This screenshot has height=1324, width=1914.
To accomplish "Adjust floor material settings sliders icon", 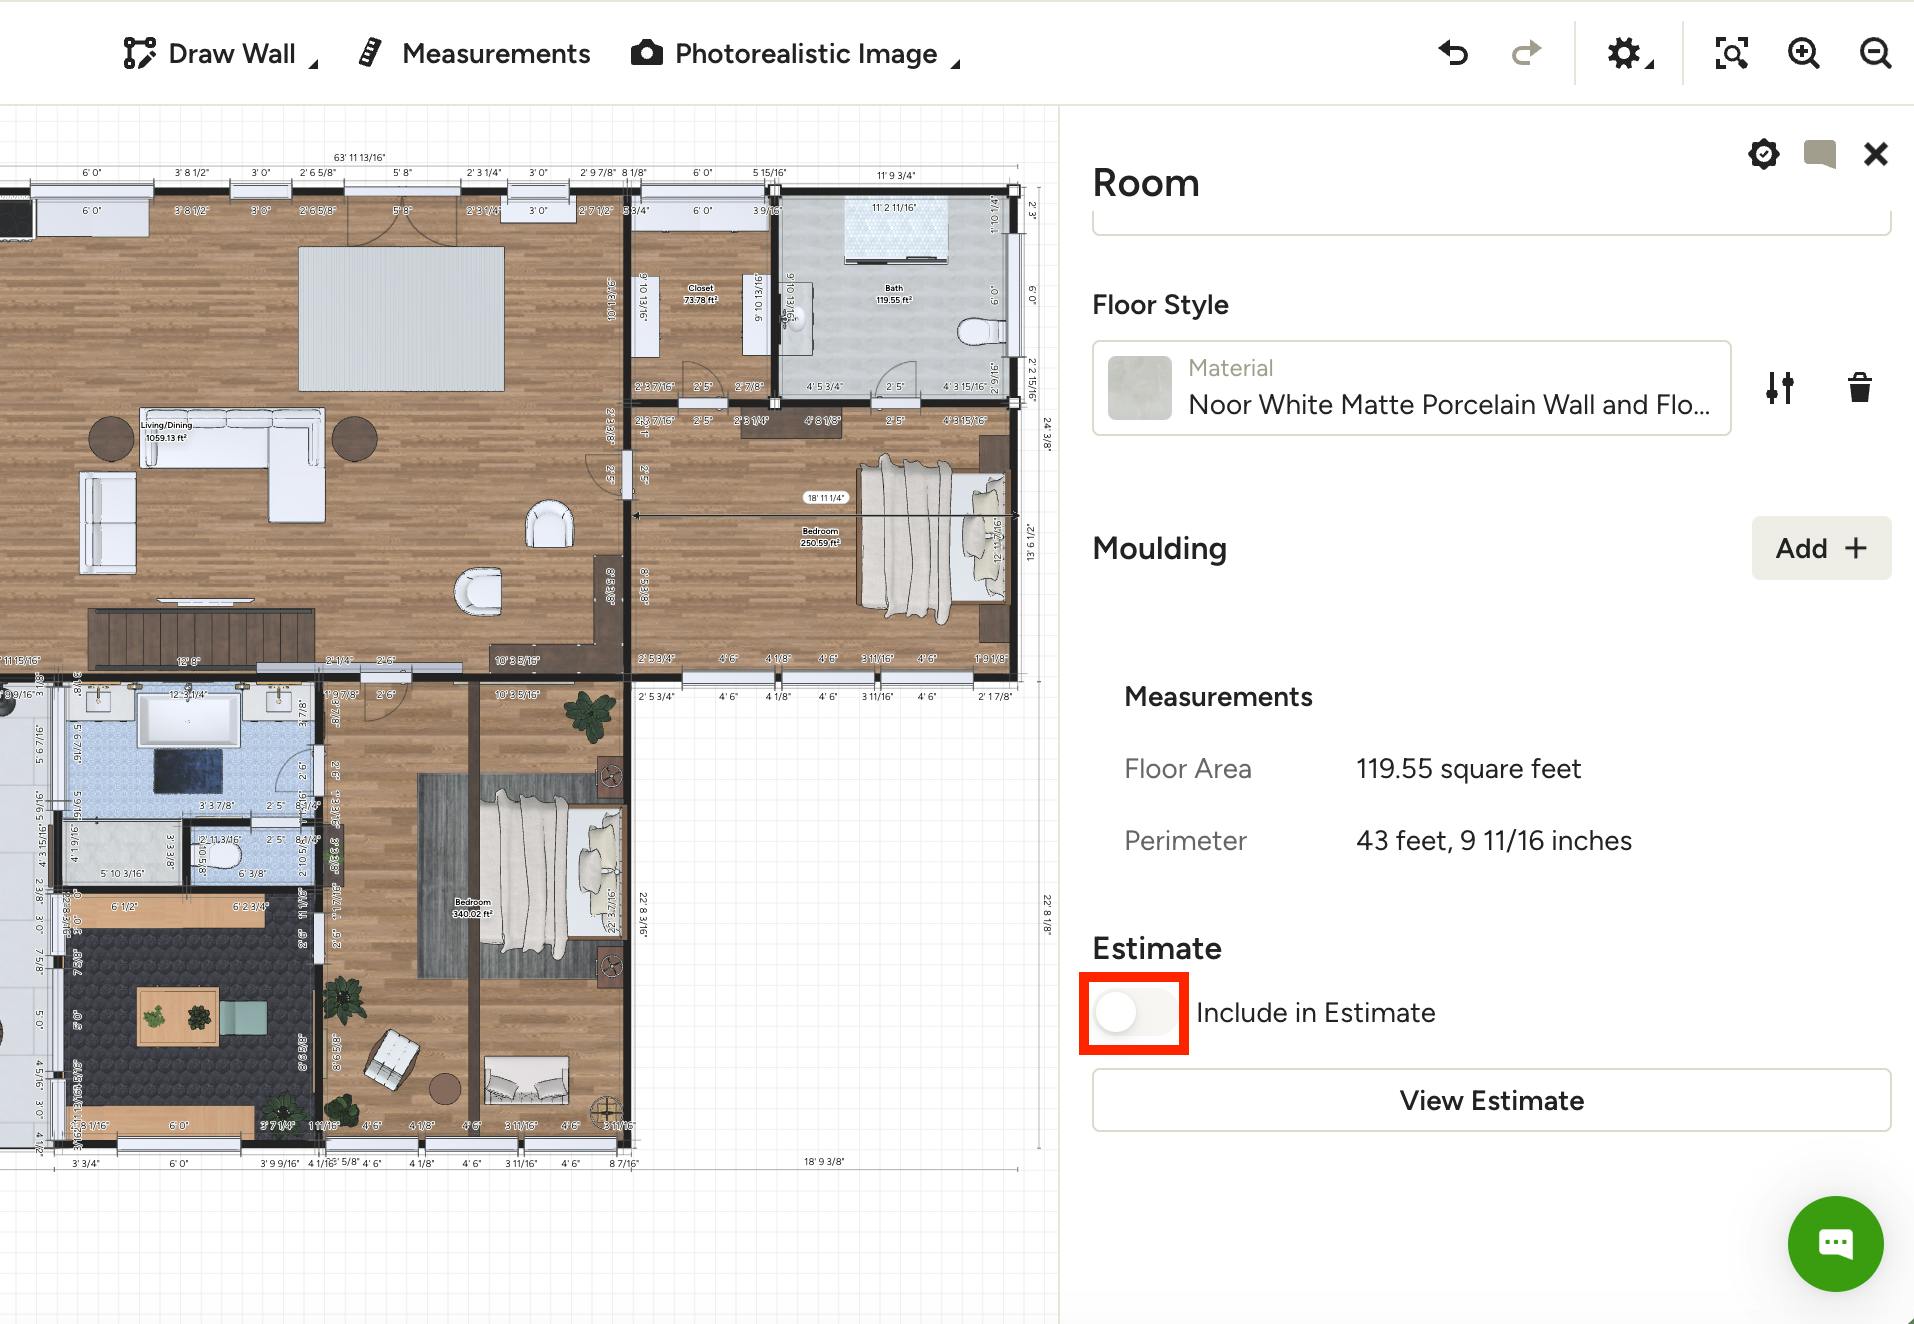I will (x=1780, y=388).
